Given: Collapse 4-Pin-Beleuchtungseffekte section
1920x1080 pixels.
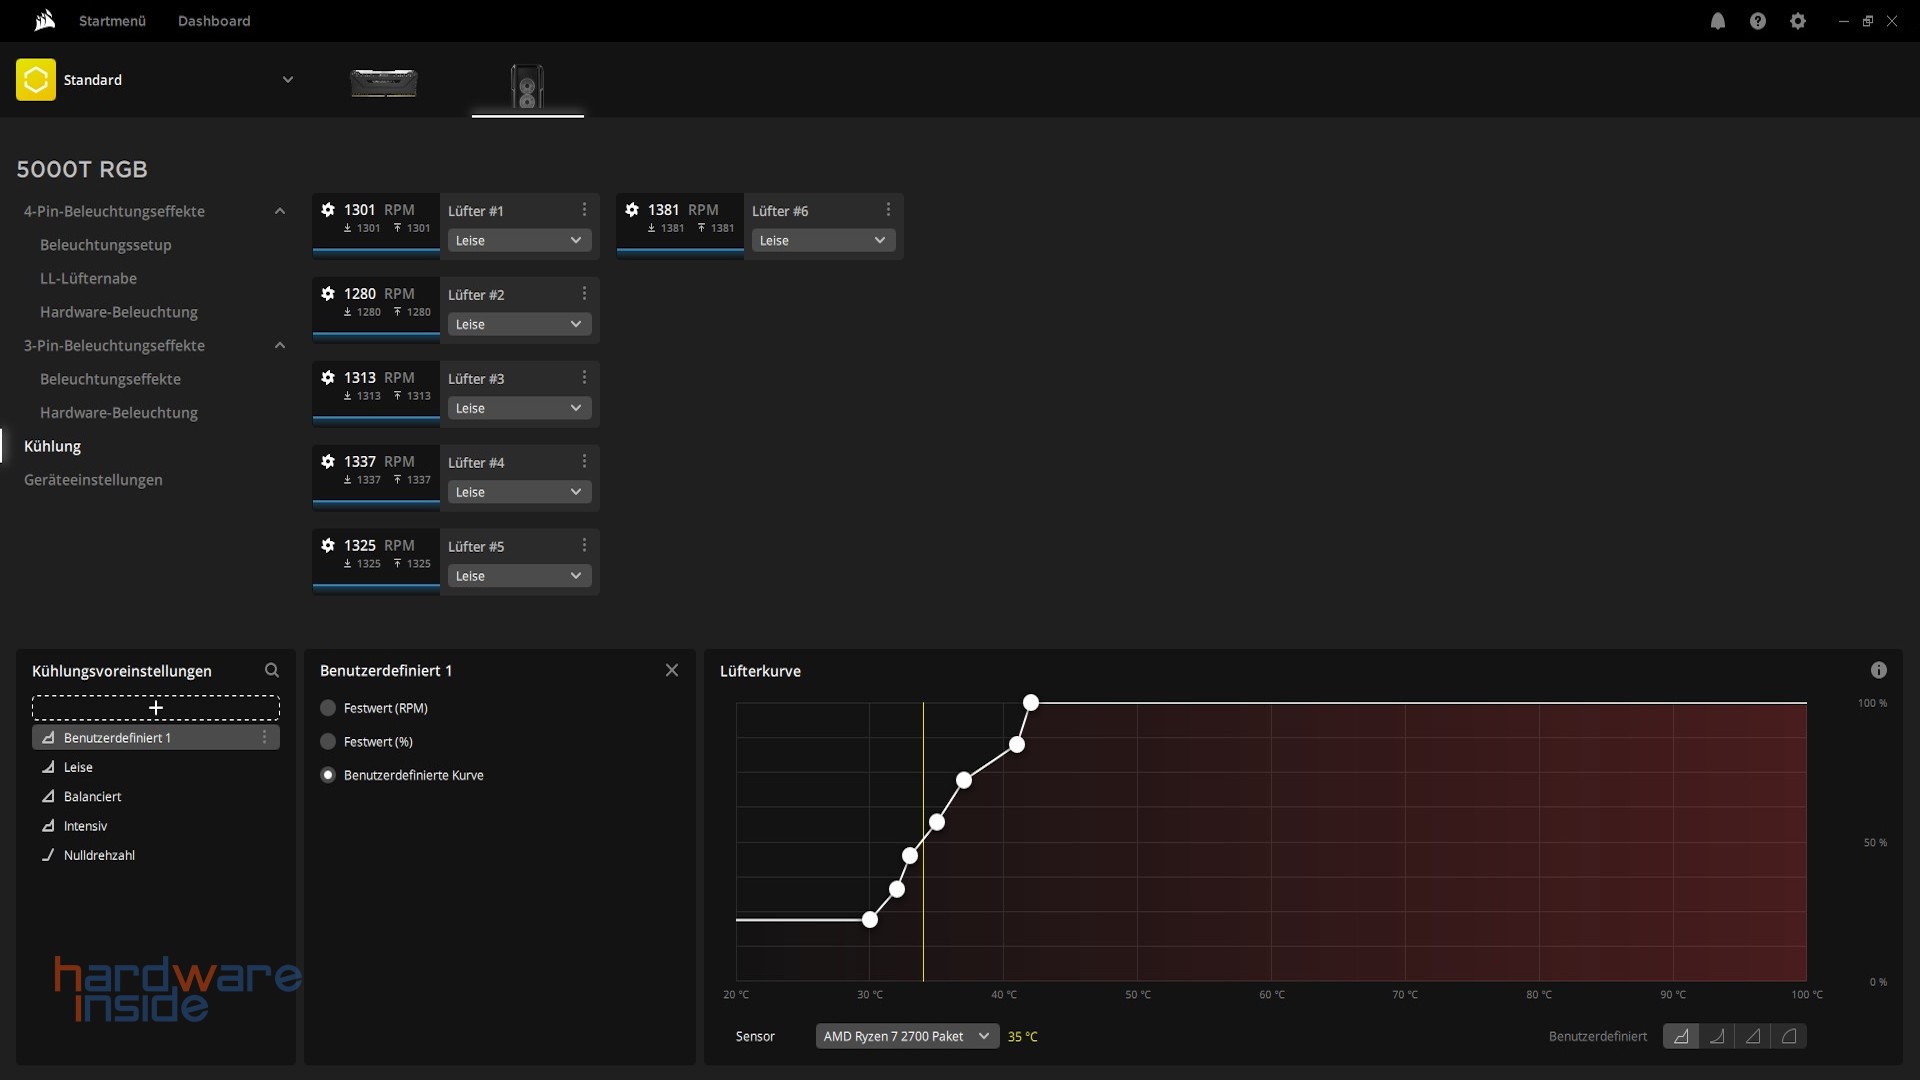Looking at the screenshot, I should click(x=280, y=211).
